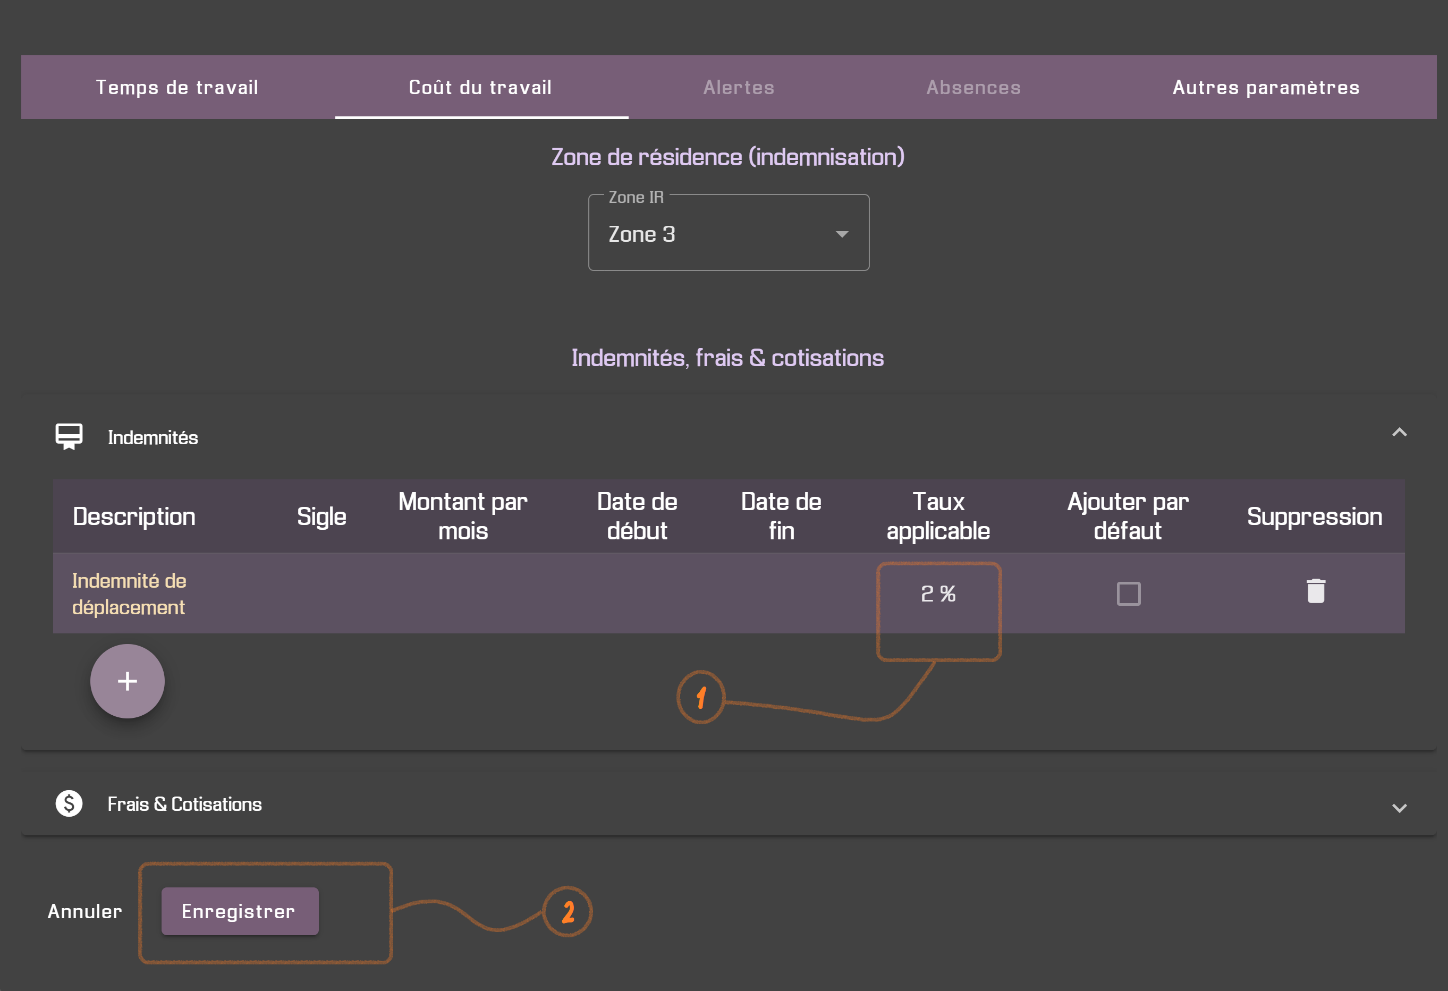Click the Montant par mois column header
The image size is (1448, 991).
tap(463, 516)
